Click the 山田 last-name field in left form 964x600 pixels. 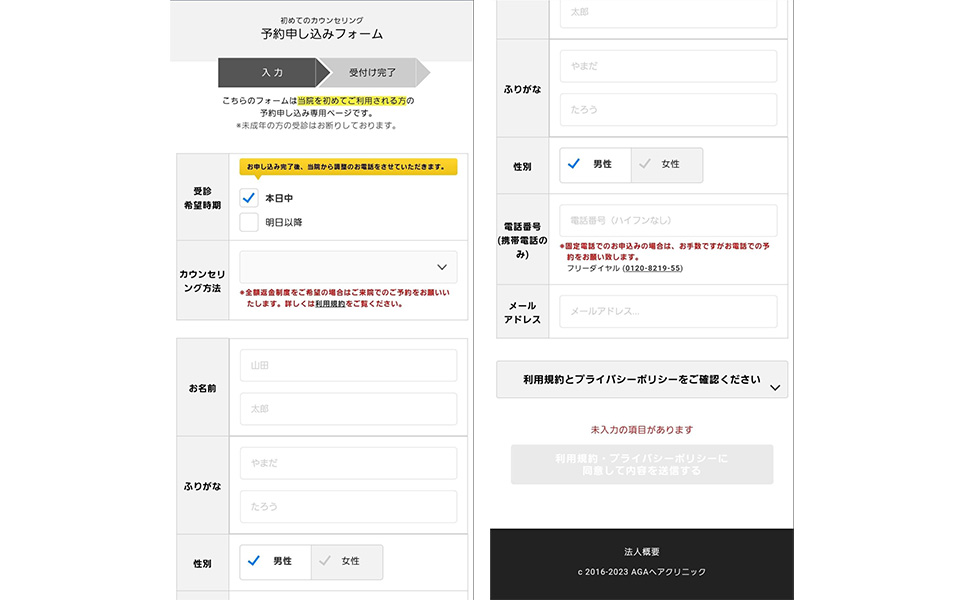click(348, 365)
